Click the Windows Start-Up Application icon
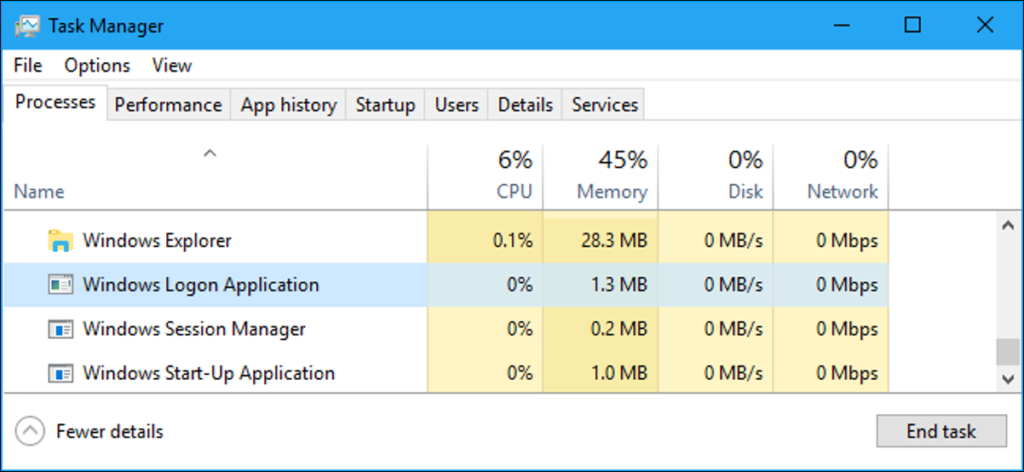 click(x=60, y=374)
